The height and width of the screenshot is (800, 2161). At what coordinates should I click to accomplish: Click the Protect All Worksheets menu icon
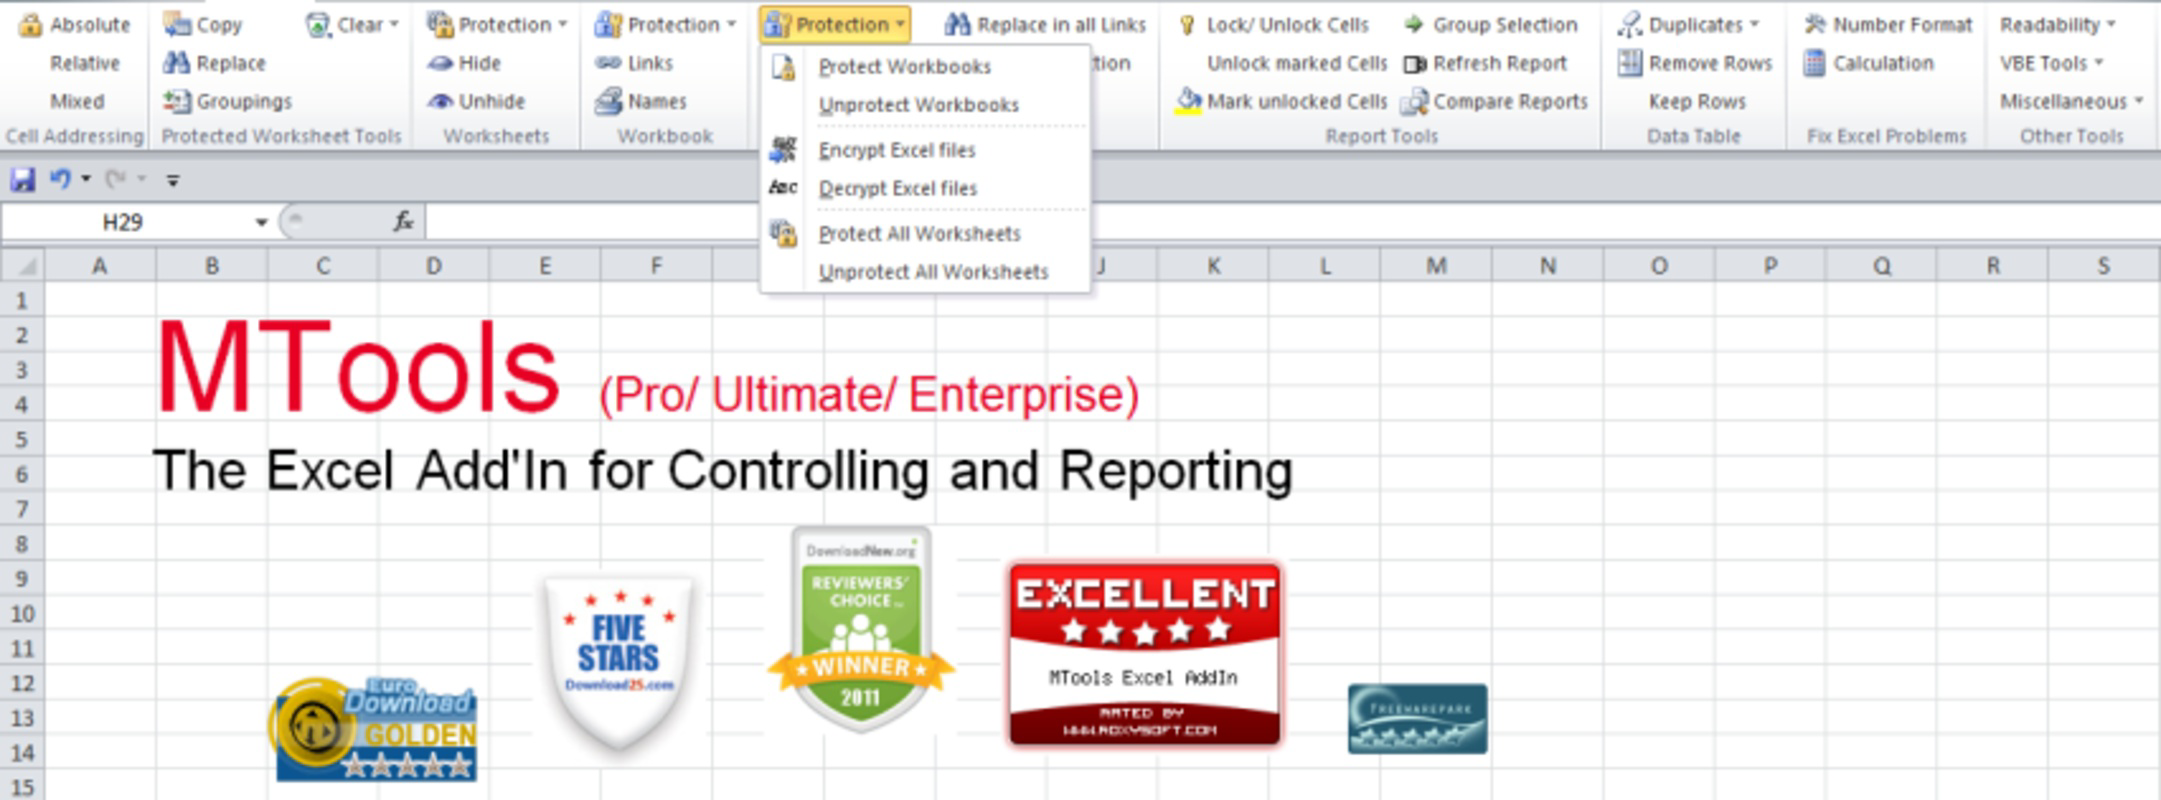coord(783,233)
